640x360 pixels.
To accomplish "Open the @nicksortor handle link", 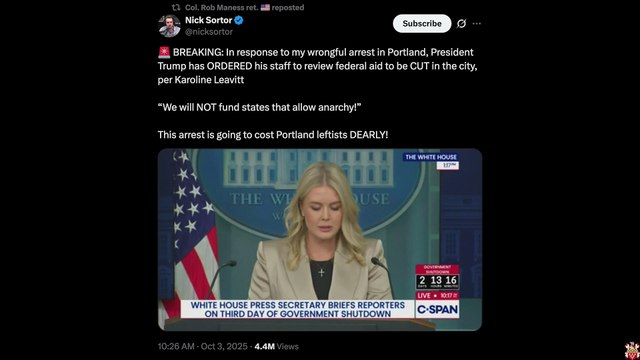I will click(x=209, y=31).
